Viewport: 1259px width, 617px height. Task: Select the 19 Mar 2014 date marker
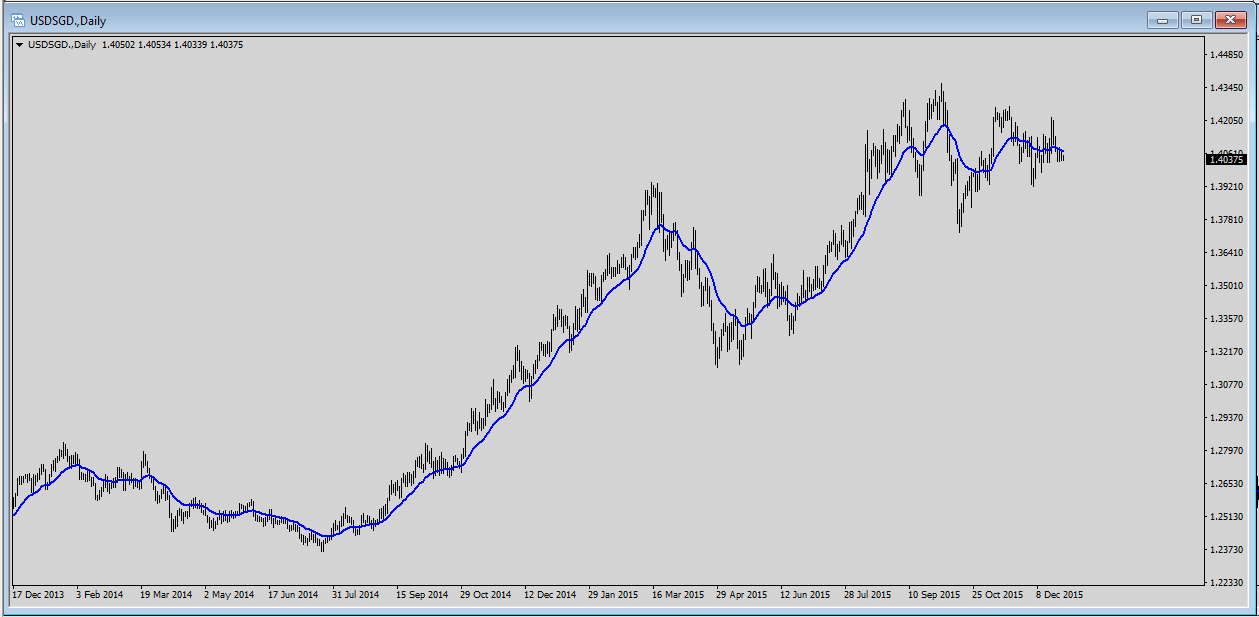click(x=166, y=594)
